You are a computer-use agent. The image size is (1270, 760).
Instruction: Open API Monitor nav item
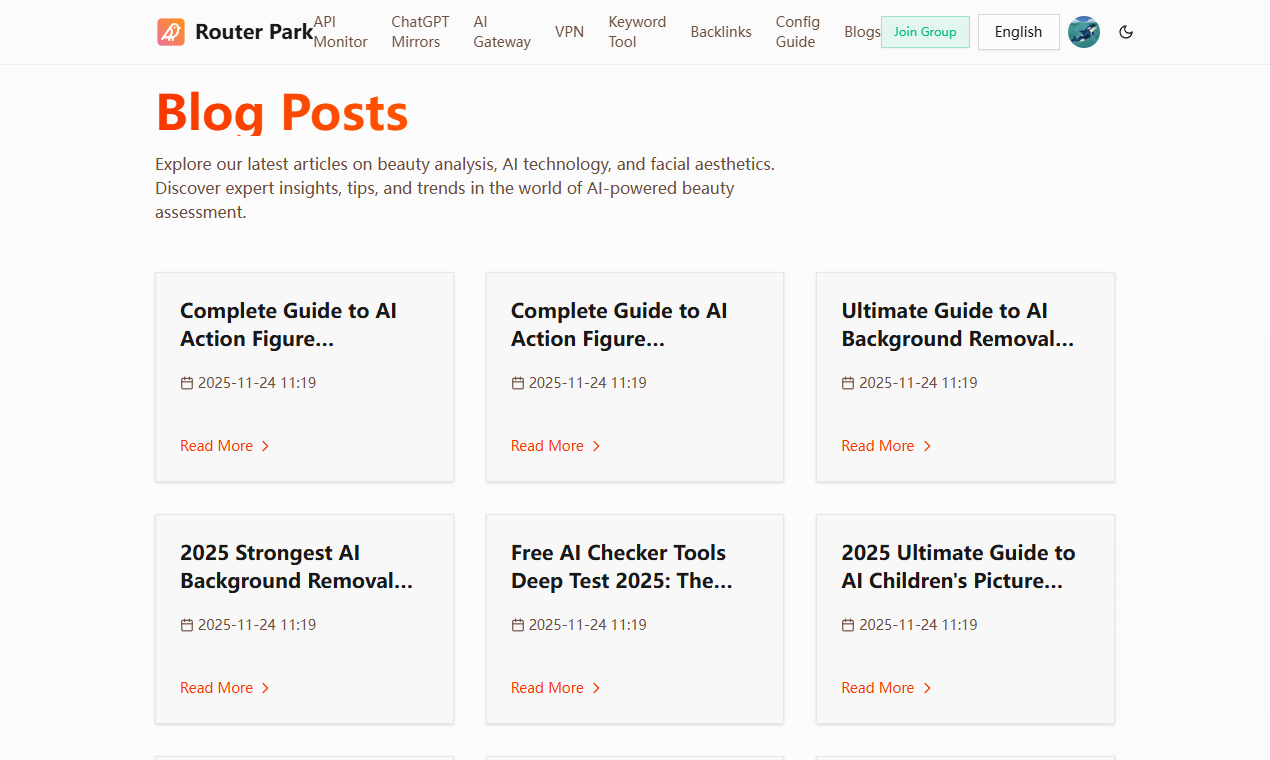pos(340,32)
